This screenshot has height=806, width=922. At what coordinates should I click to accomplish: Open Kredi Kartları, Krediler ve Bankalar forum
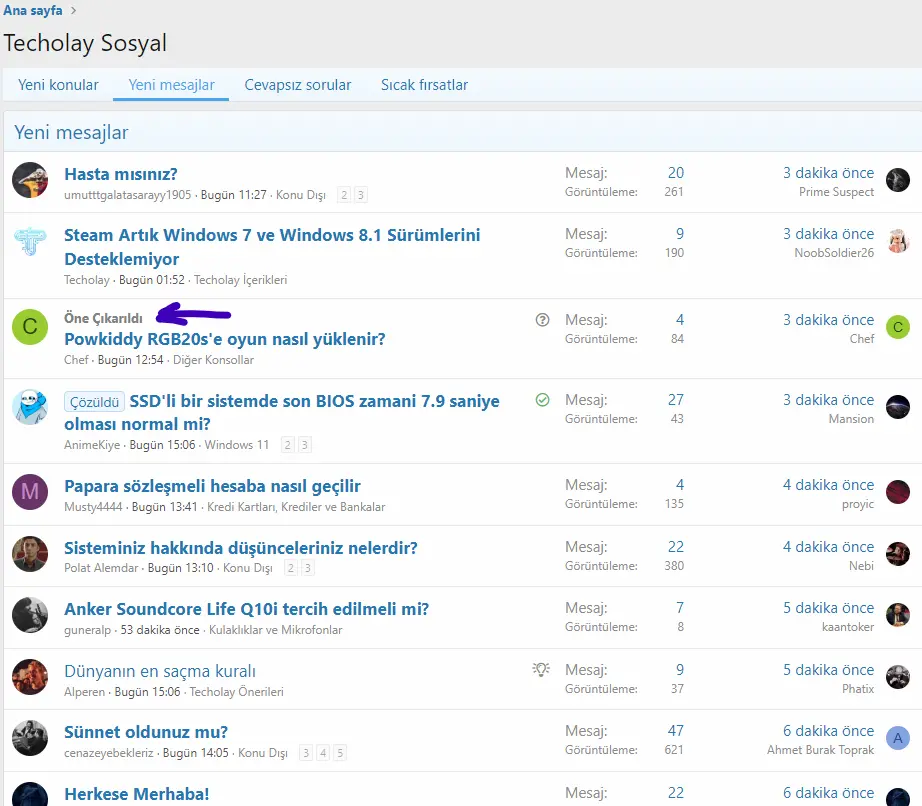pos(296,507)
